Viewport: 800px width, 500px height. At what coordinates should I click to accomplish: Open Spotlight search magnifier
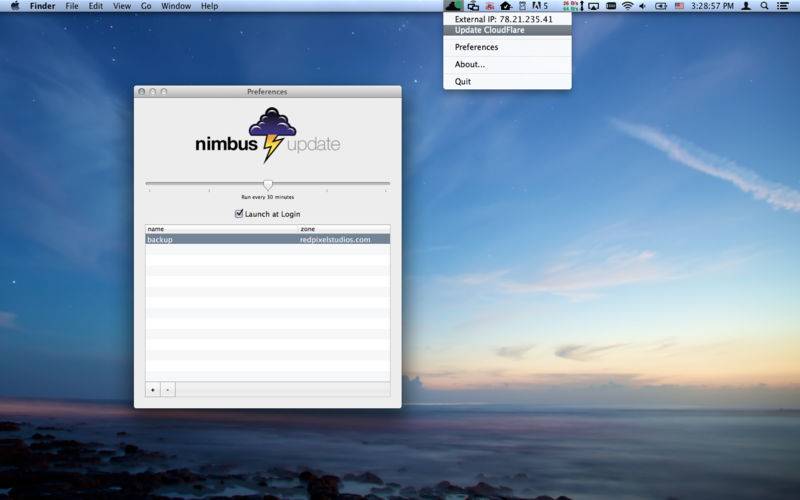764,6
